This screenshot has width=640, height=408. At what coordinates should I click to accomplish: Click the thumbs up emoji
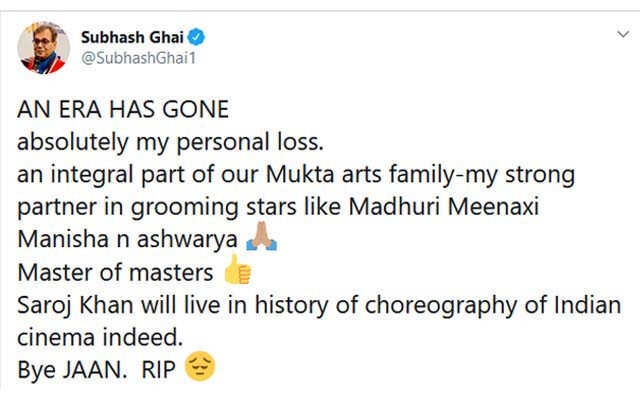coord(238,270)
